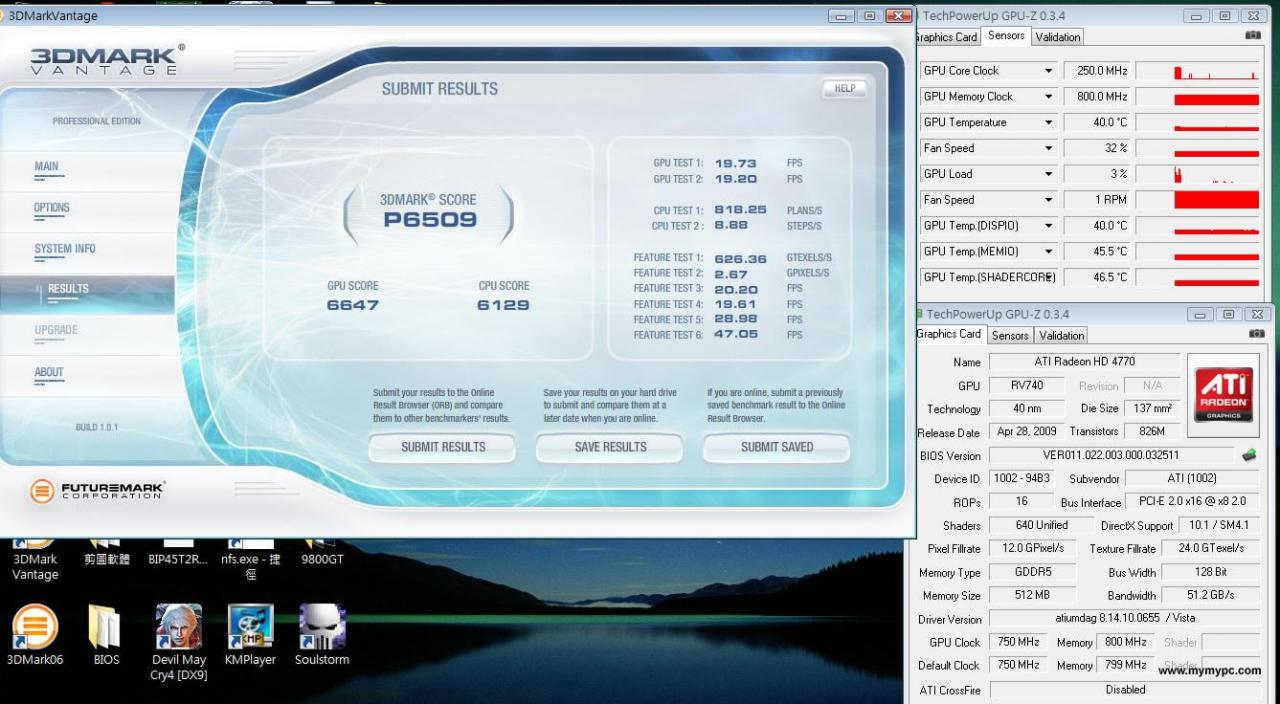Viewport: 1280px width, 704px height.
Task: Select the Devil May Cry4 [DX9] icon
Action: (x=179, y=642)
